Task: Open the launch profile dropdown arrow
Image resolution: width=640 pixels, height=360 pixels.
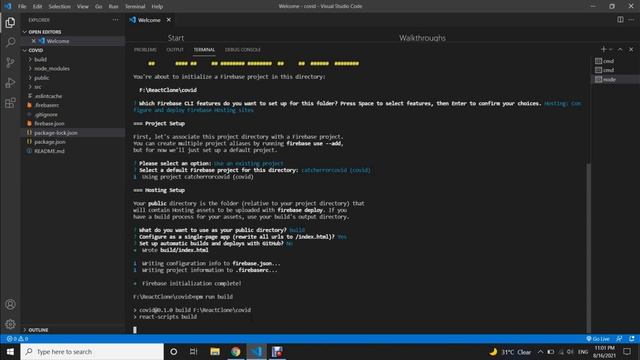Action: (611, 49)
